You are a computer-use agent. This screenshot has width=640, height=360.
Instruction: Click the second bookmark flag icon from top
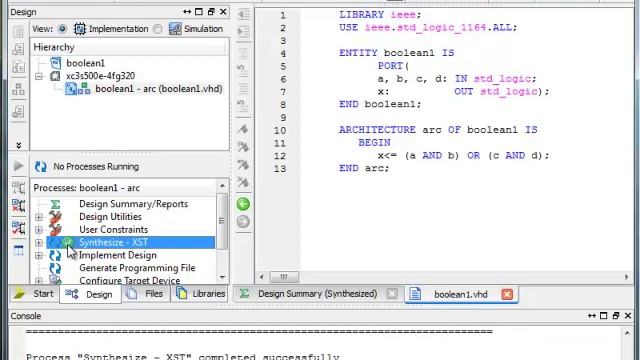click(x=243, y=147)
